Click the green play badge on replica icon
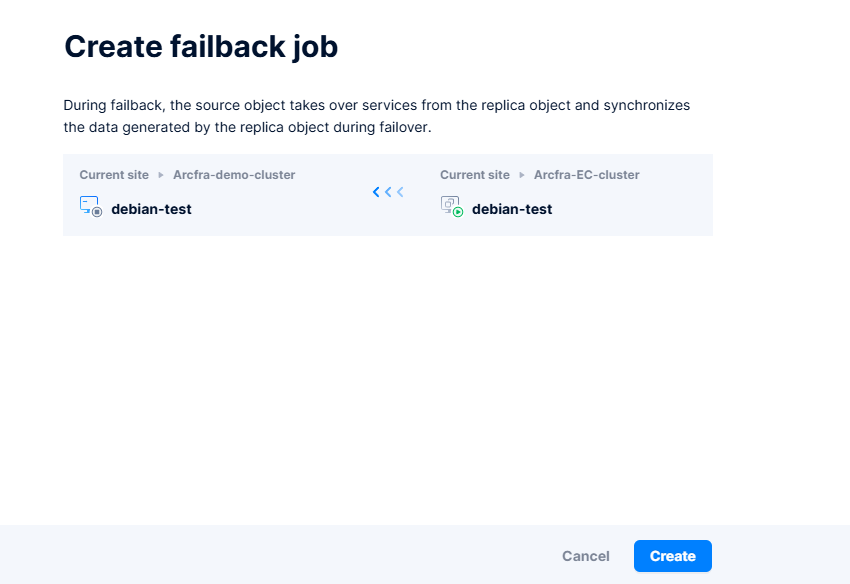Viewport: 850px width, 584px height. click(458, 212)
